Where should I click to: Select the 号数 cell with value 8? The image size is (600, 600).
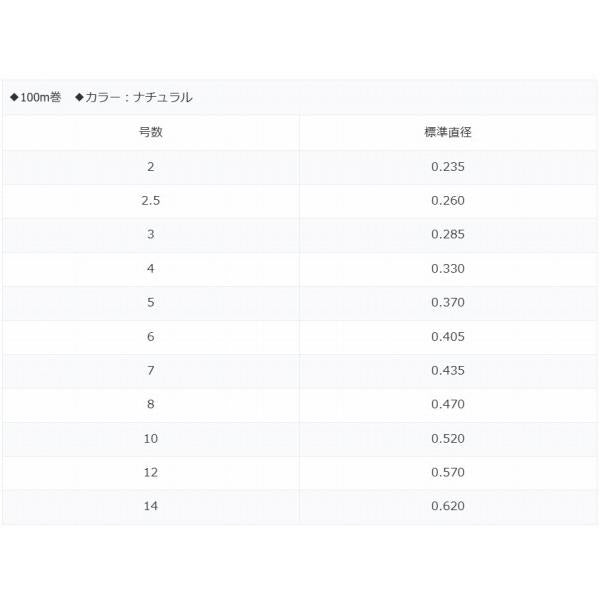tap(151, 404)
